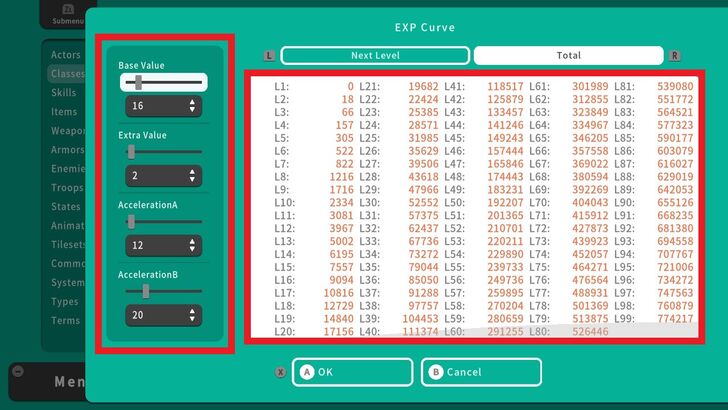Click AccelerationB value spinner arrows
The height and width of the screenshot is (410, 728).
(193, 315)
